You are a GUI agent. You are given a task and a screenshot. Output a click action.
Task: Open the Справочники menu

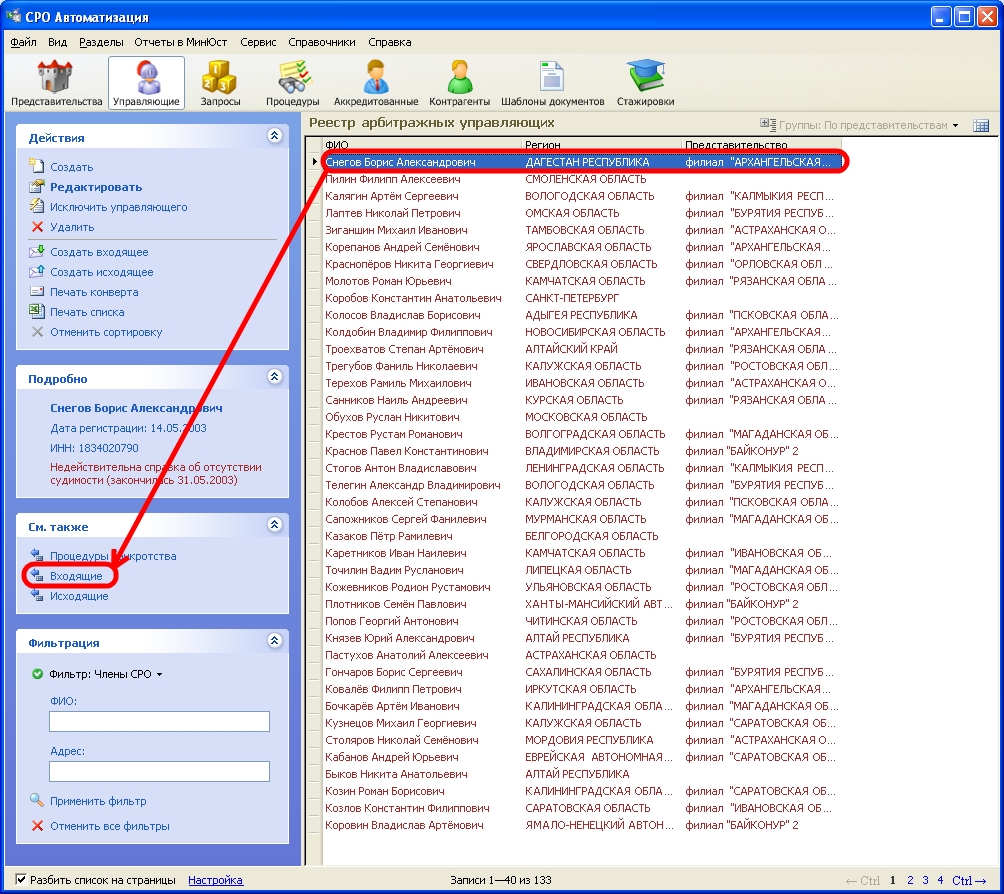click(x=321, y=42)
